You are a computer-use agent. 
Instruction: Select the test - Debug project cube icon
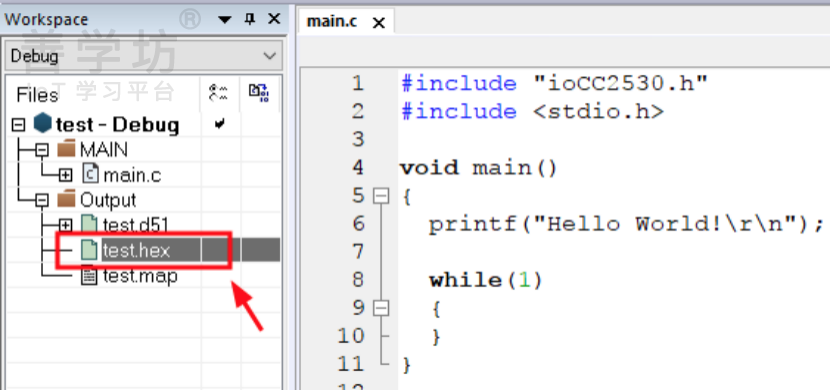point(42,124)
